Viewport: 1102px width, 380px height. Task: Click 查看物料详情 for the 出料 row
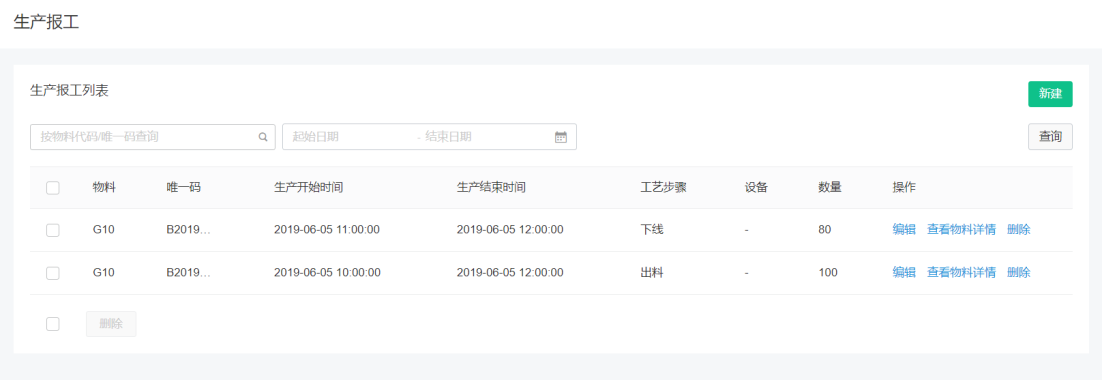pos(961,273)
